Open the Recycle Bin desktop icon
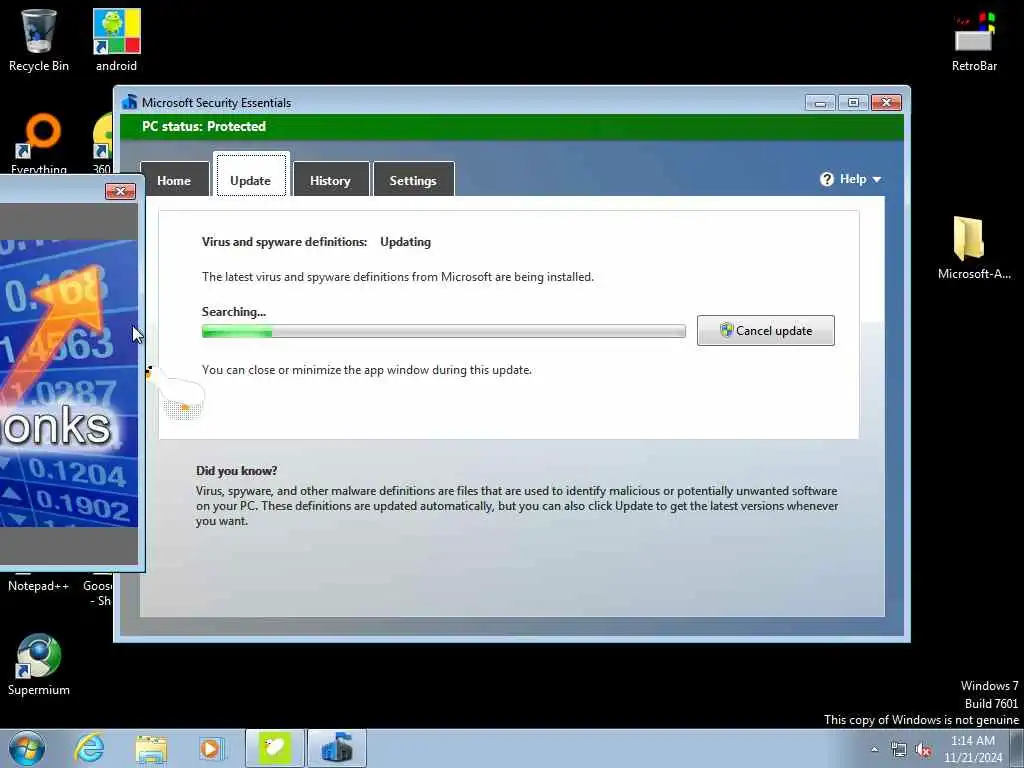This screenshot has width=1024, height=768. [39, 39]
